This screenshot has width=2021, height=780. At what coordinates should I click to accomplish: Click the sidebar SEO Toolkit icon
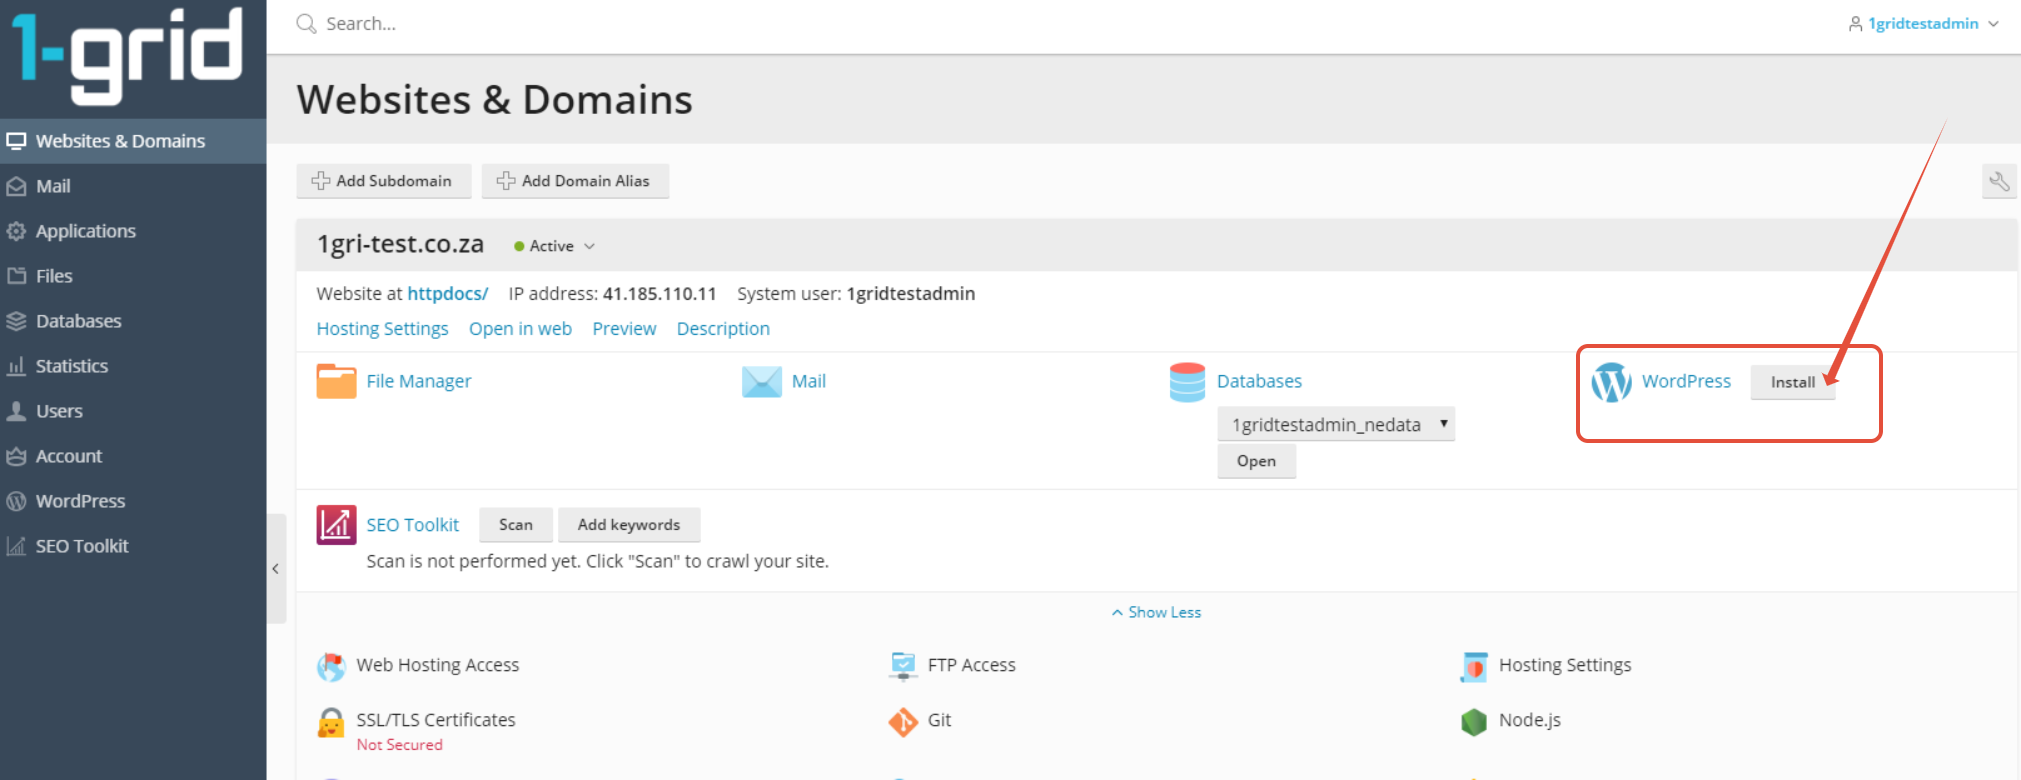16,546
